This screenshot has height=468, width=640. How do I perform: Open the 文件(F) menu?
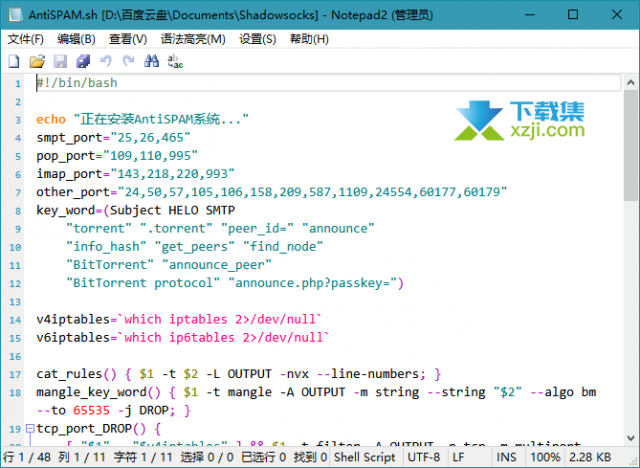(x=25, y=39)
